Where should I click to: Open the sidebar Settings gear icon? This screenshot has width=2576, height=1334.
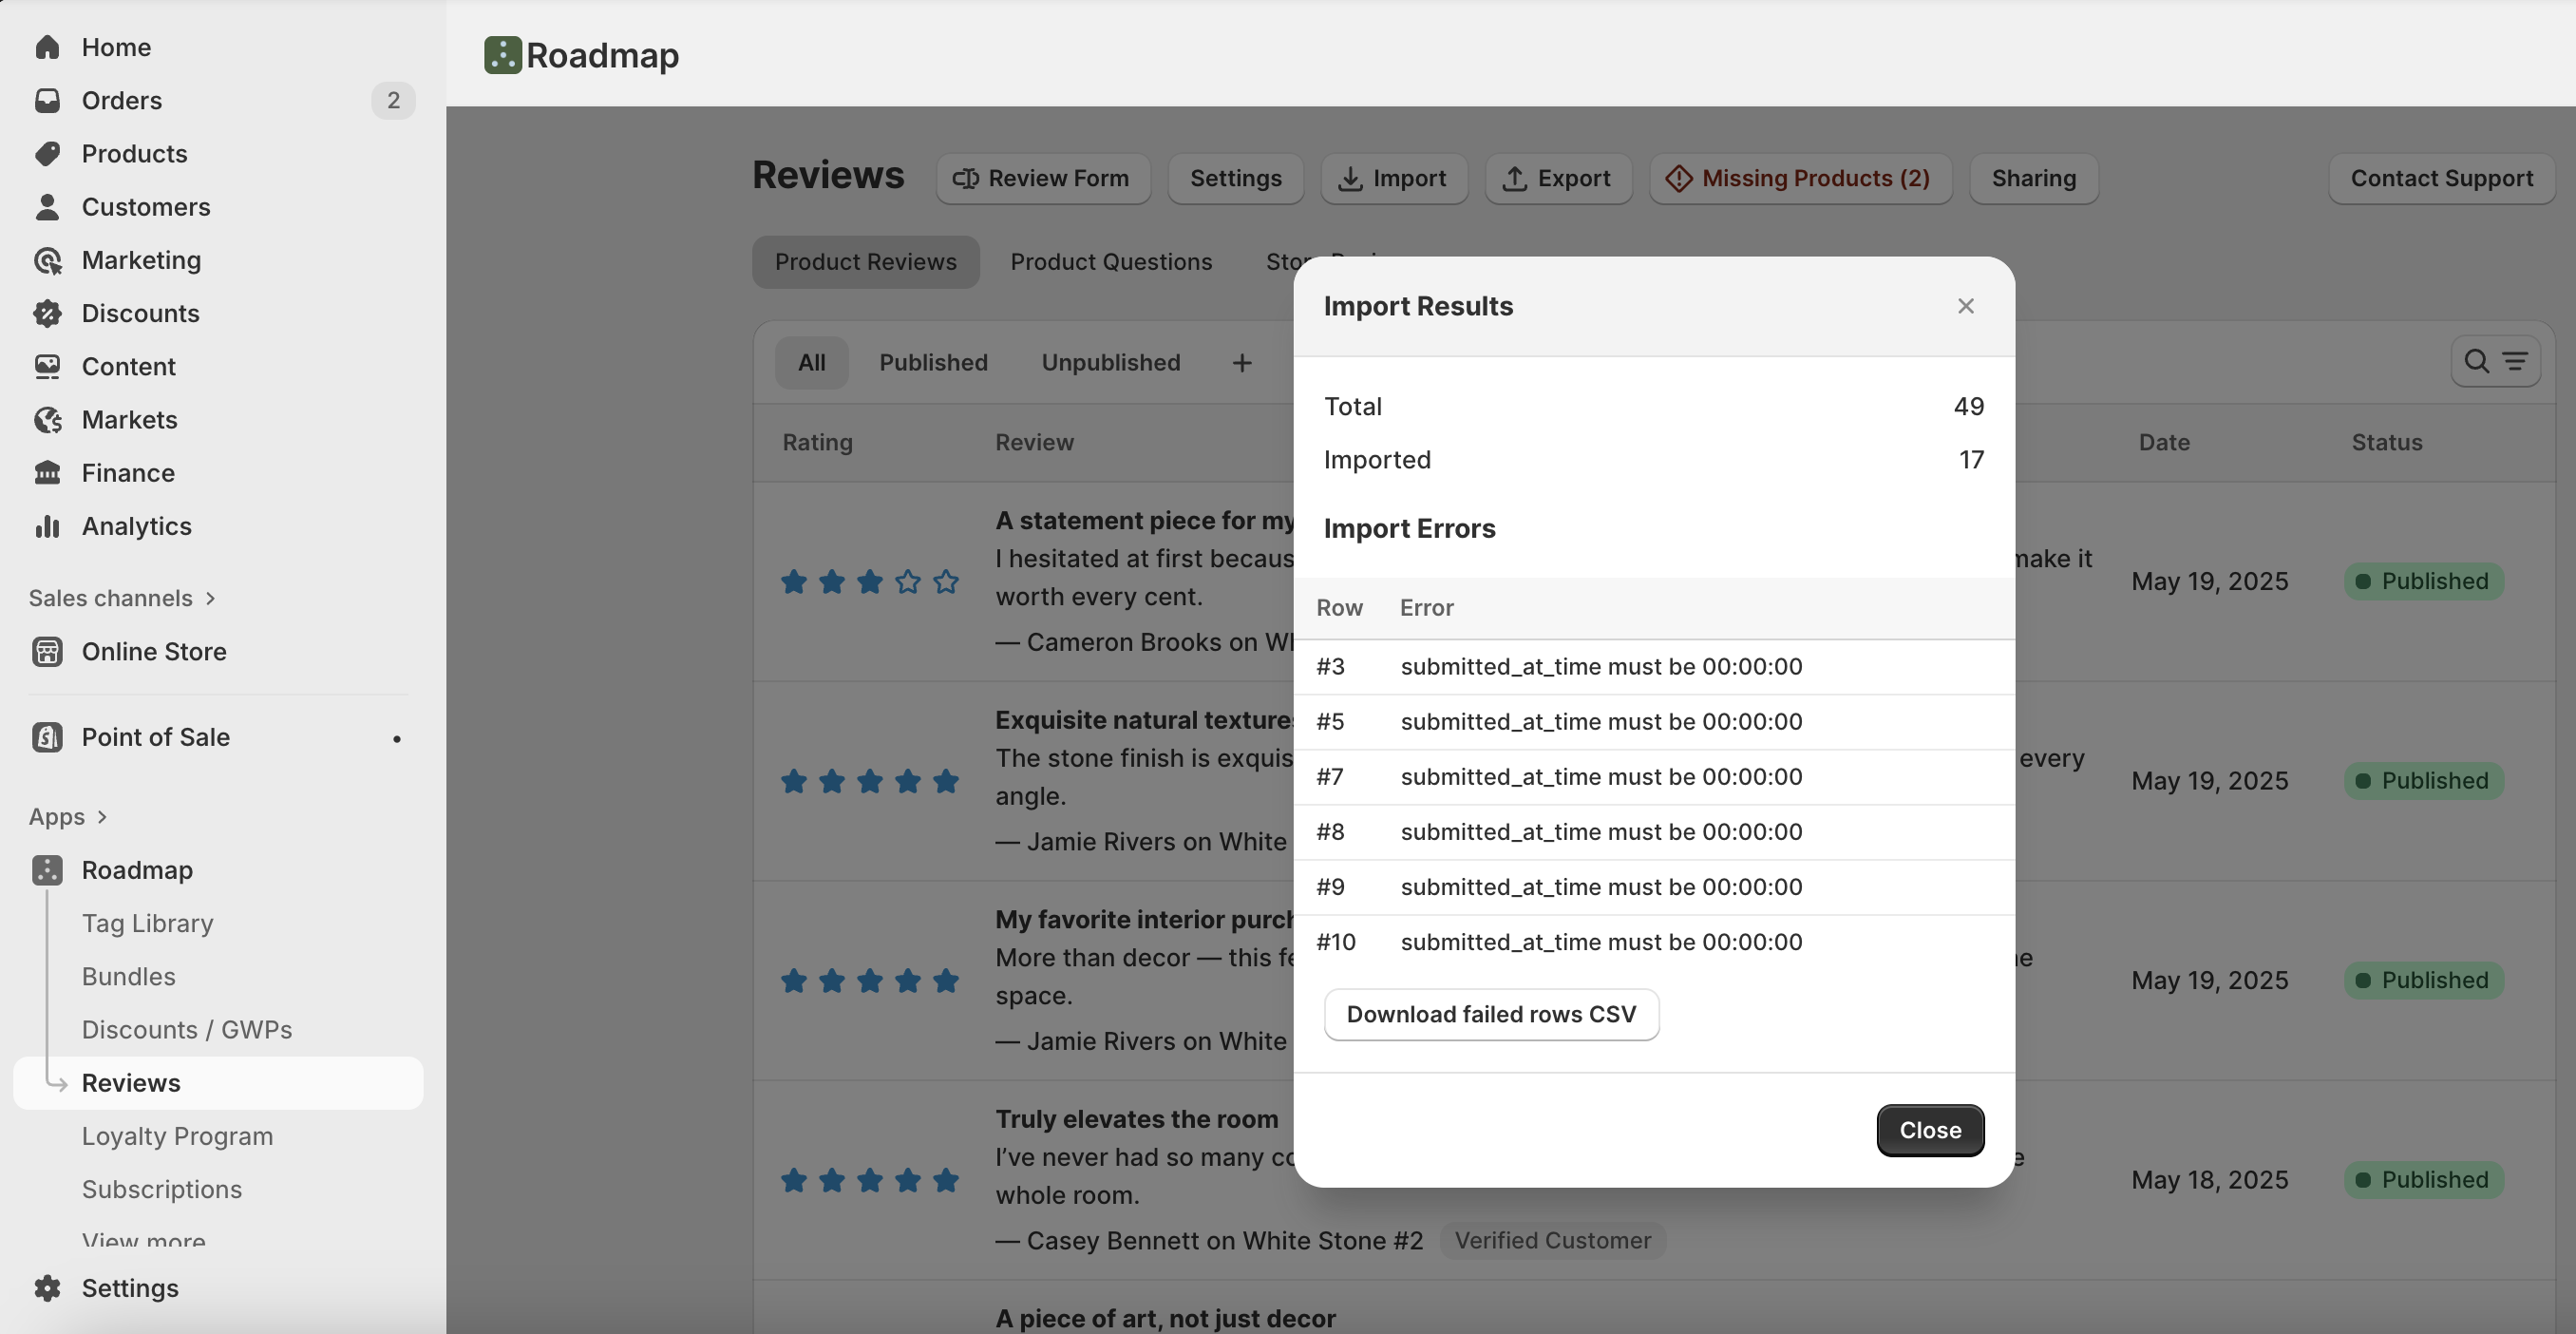point(47,1288)
